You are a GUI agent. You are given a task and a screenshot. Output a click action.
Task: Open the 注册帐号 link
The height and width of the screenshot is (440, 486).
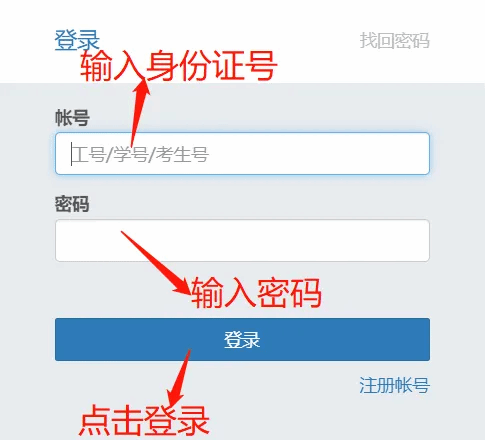click(x=394, y=385)
